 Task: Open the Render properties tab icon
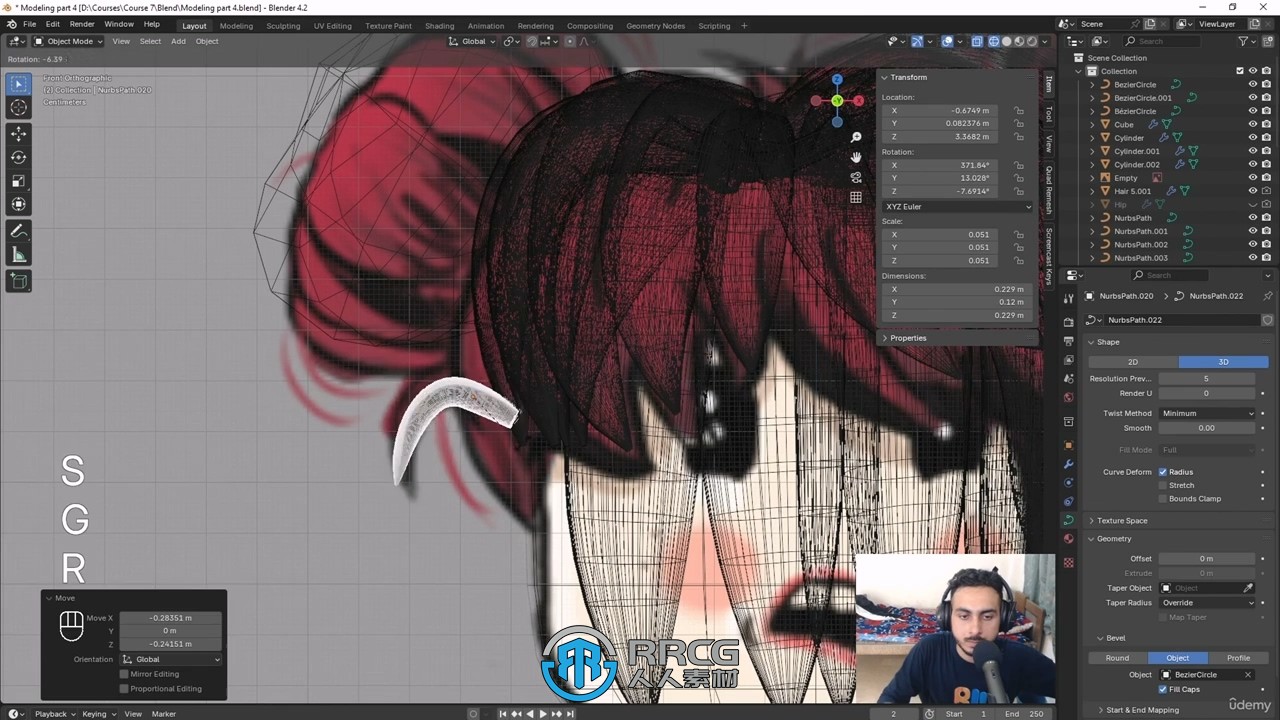coord(1068,322)
